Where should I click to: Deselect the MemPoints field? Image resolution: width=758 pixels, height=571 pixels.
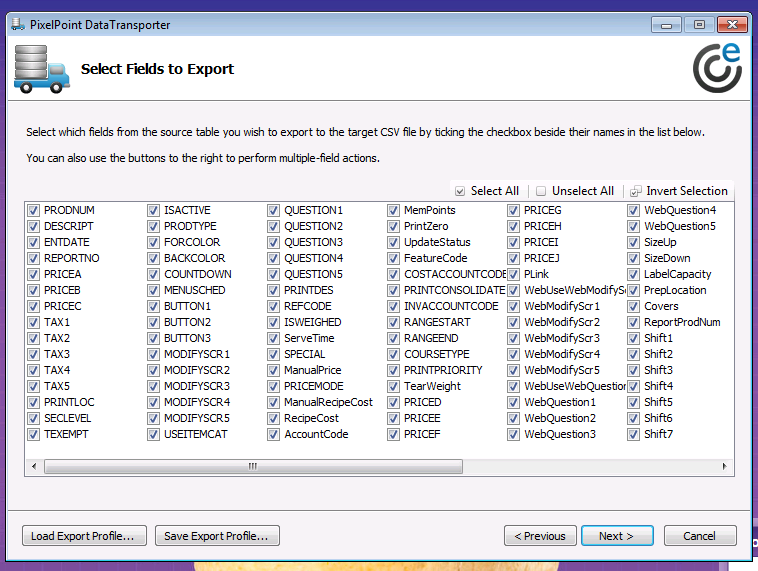point(394,211)
